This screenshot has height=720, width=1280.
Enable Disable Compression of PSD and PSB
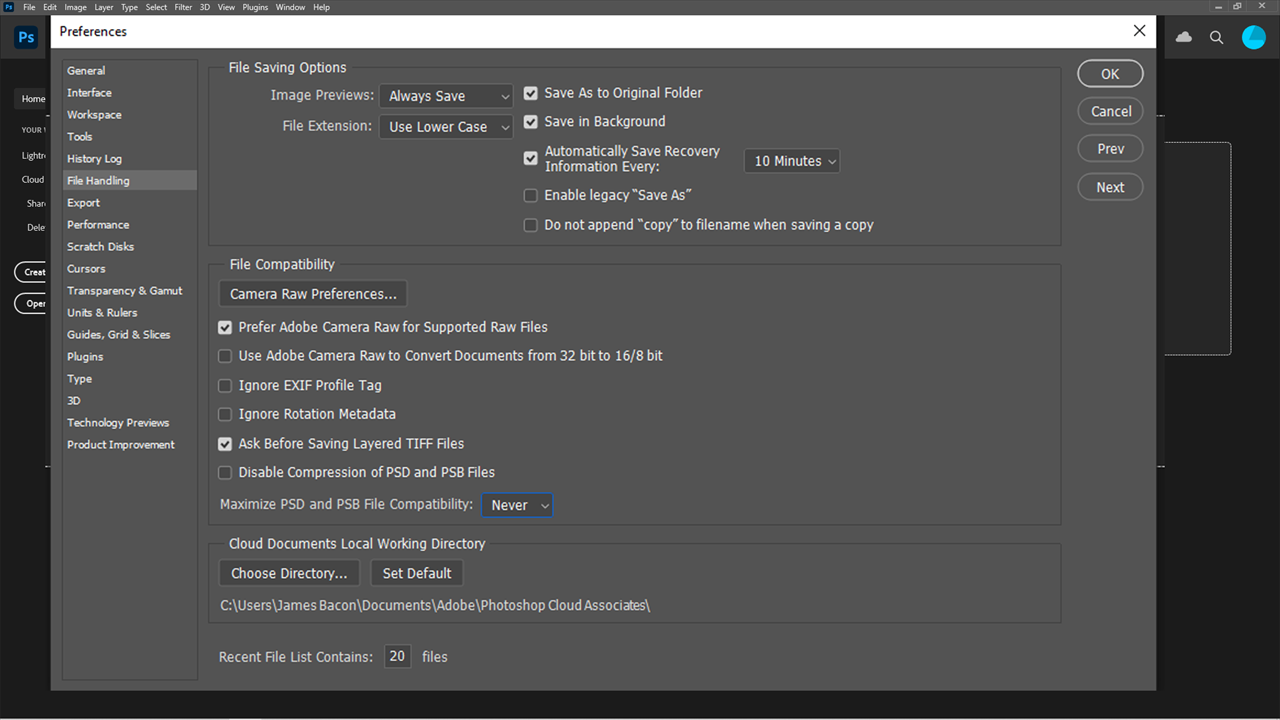pos(225,472)
